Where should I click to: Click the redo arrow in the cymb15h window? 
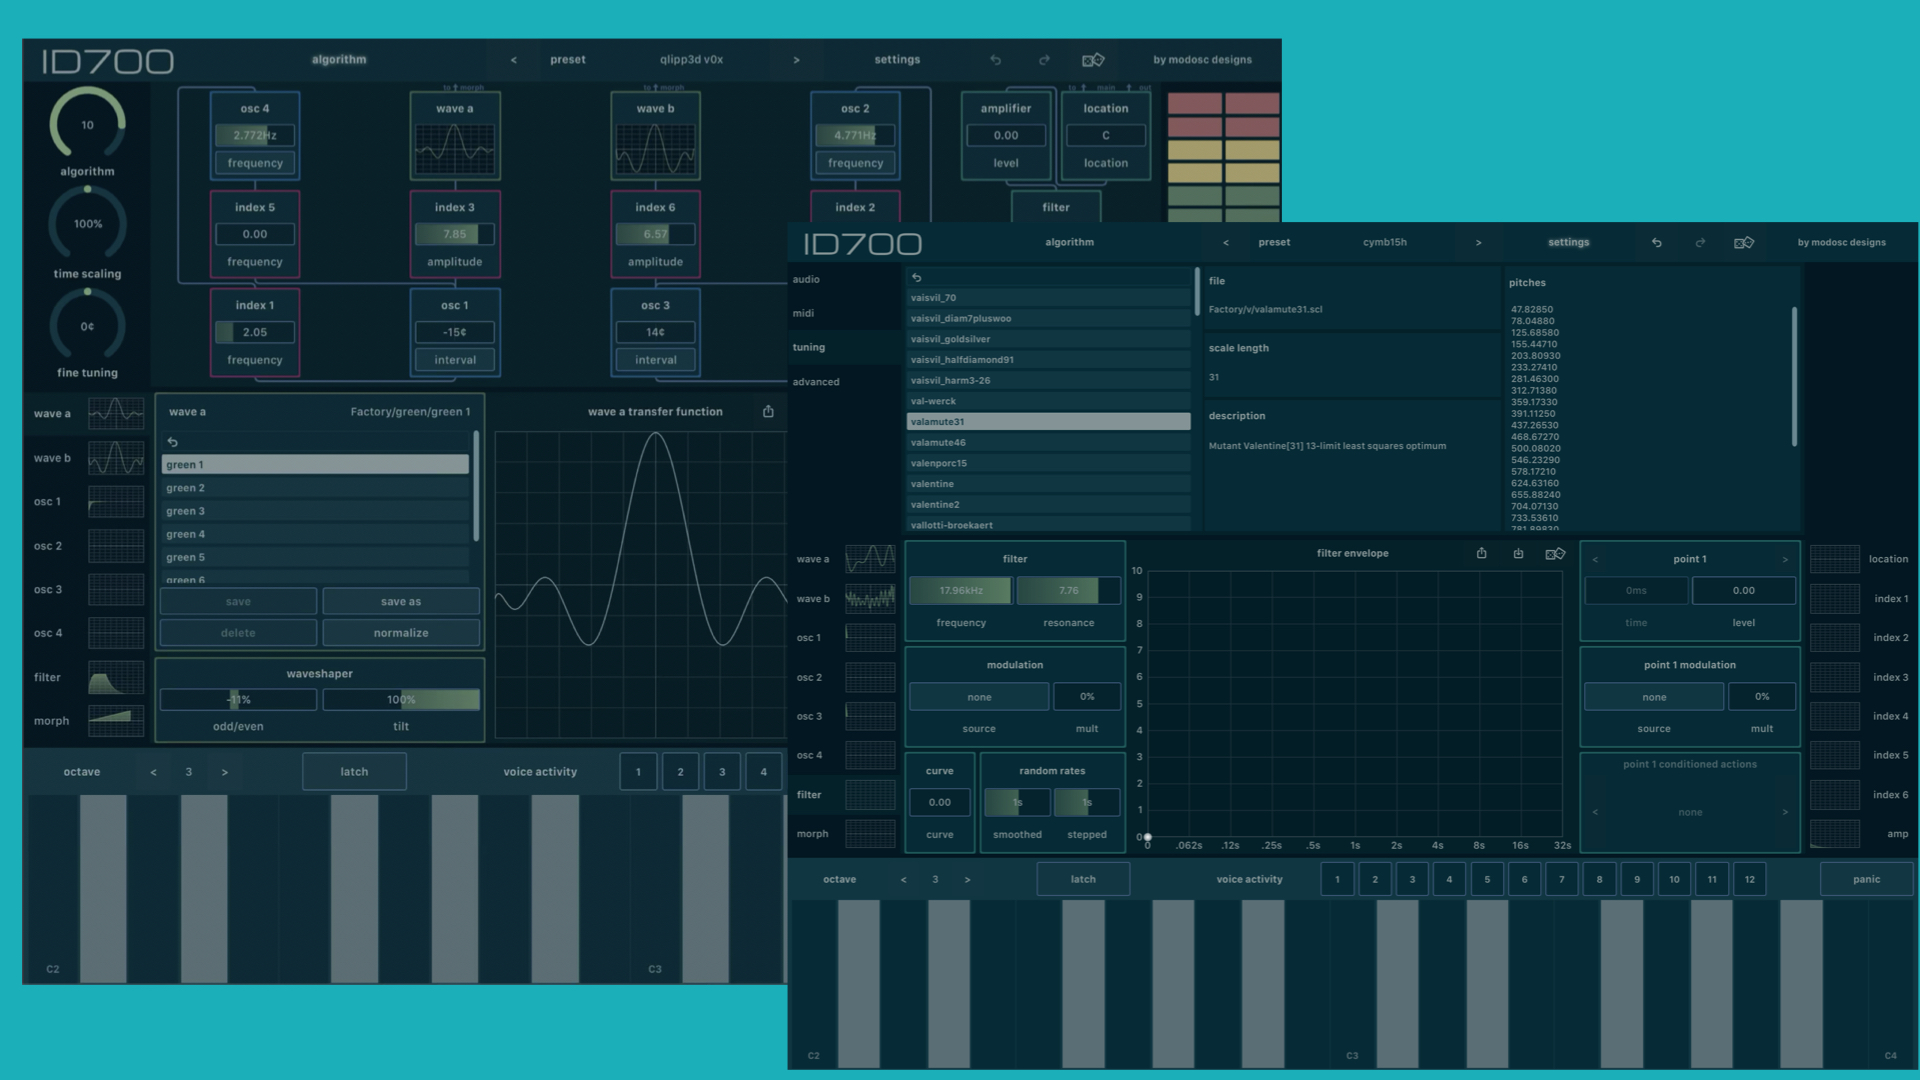click(x=1700, y=242)
